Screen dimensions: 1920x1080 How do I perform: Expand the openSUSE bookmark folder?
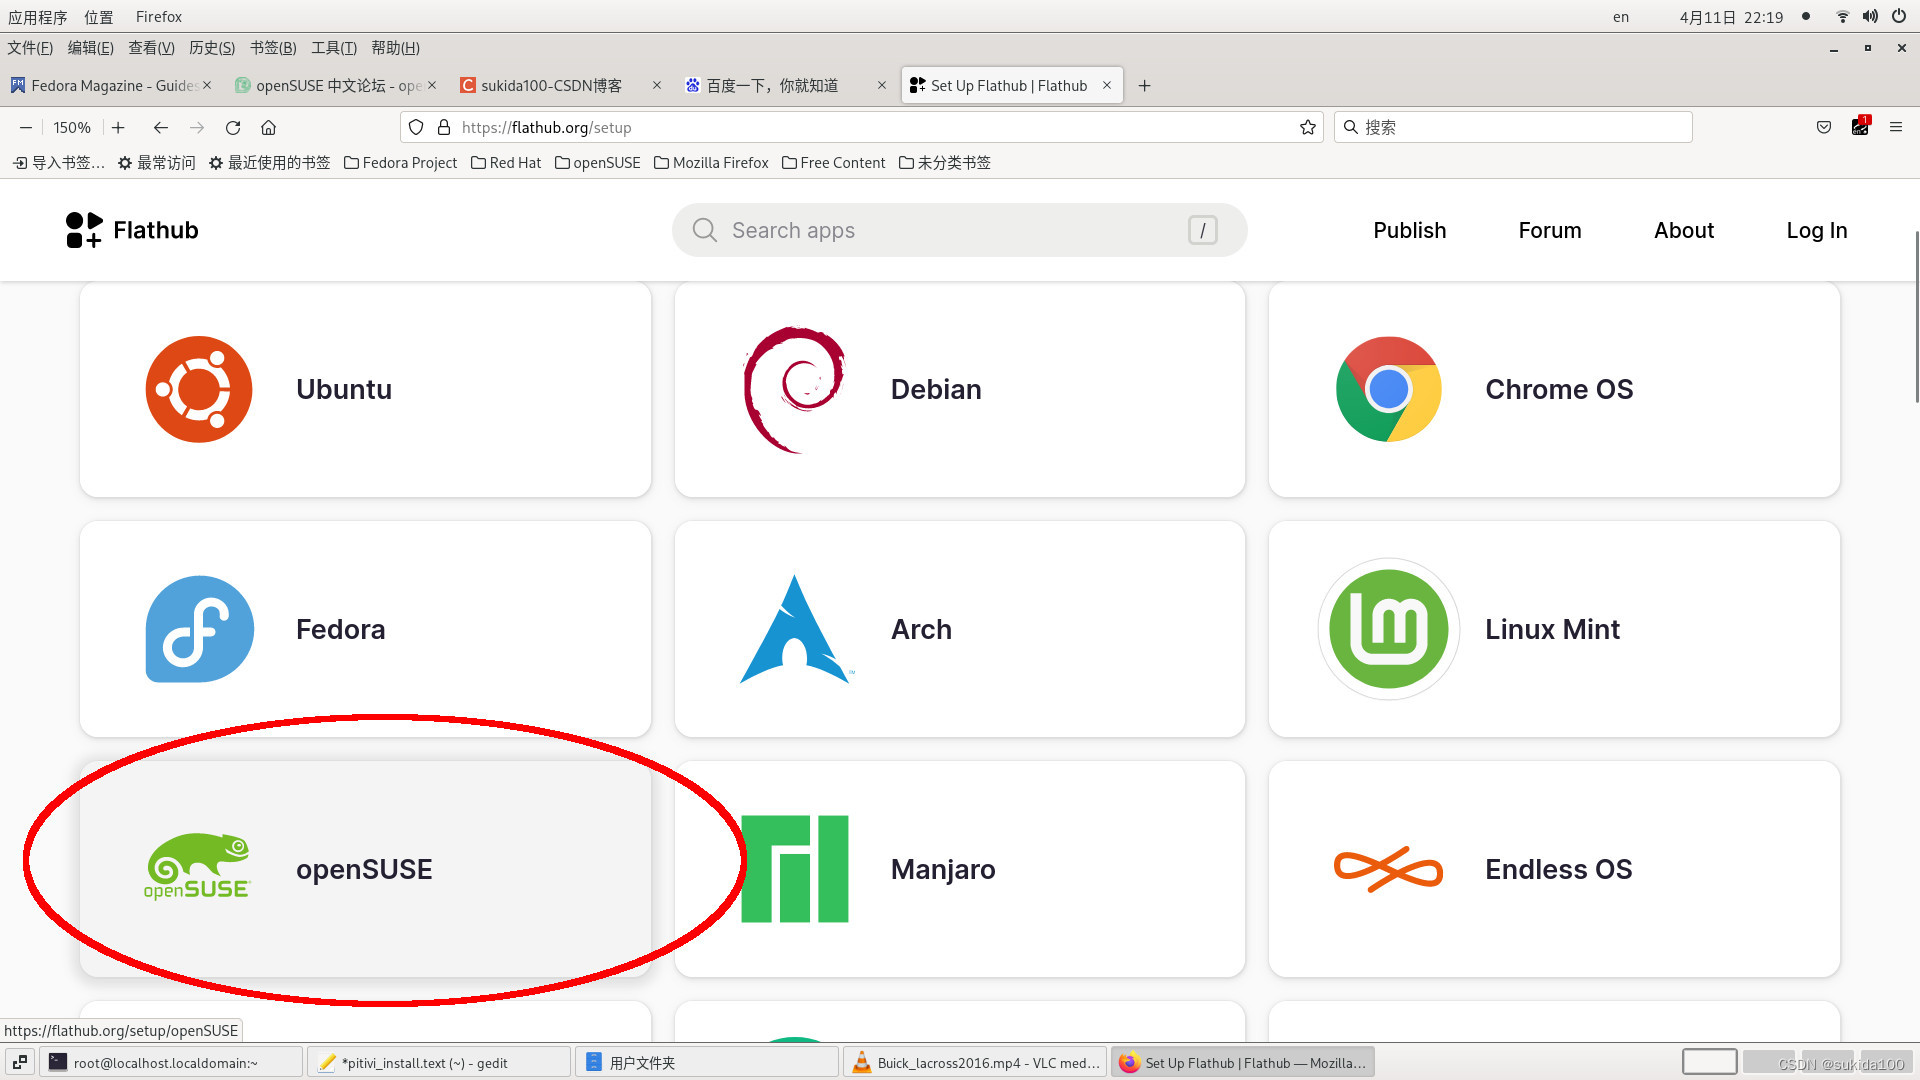coord(597,162)
